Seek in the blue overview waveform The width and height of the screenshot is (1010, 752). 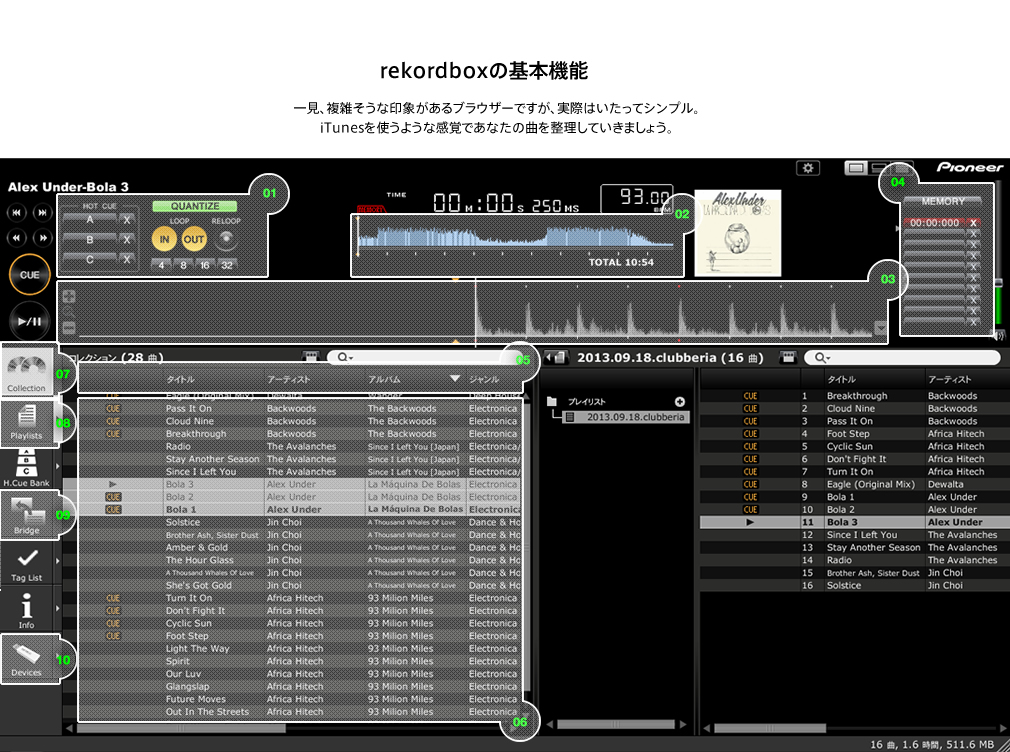(x=515, y=238)
